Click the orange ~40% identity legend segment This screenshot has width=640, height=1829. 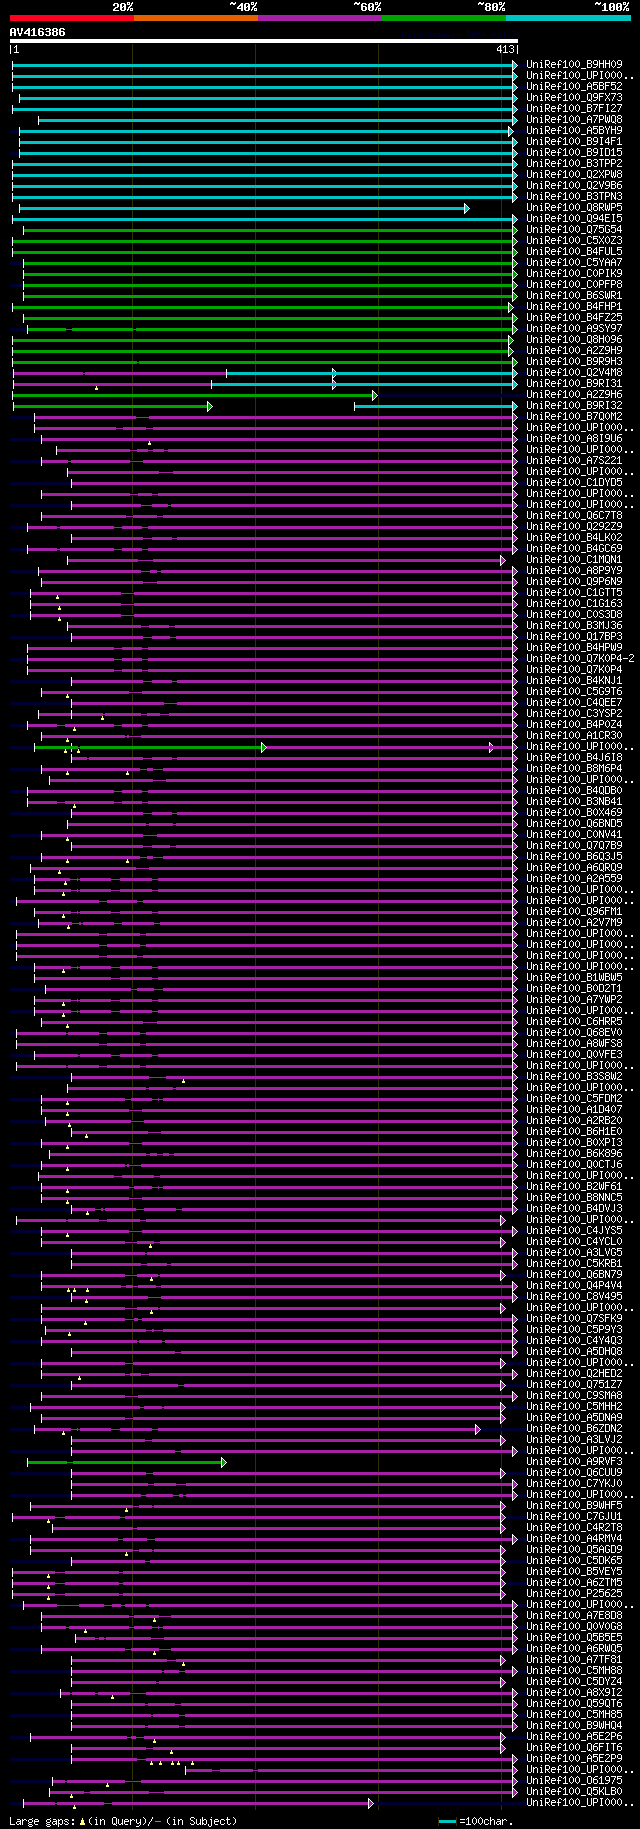196,18
